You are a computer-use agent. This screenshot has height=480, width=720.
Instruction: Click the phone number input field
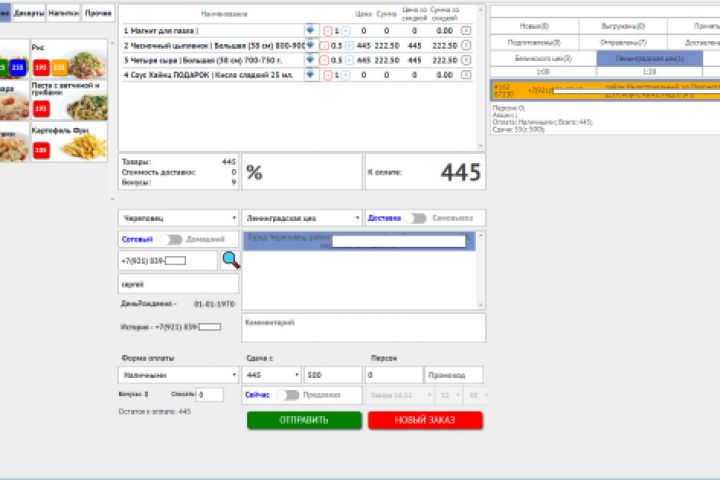[x=168, y=261]
